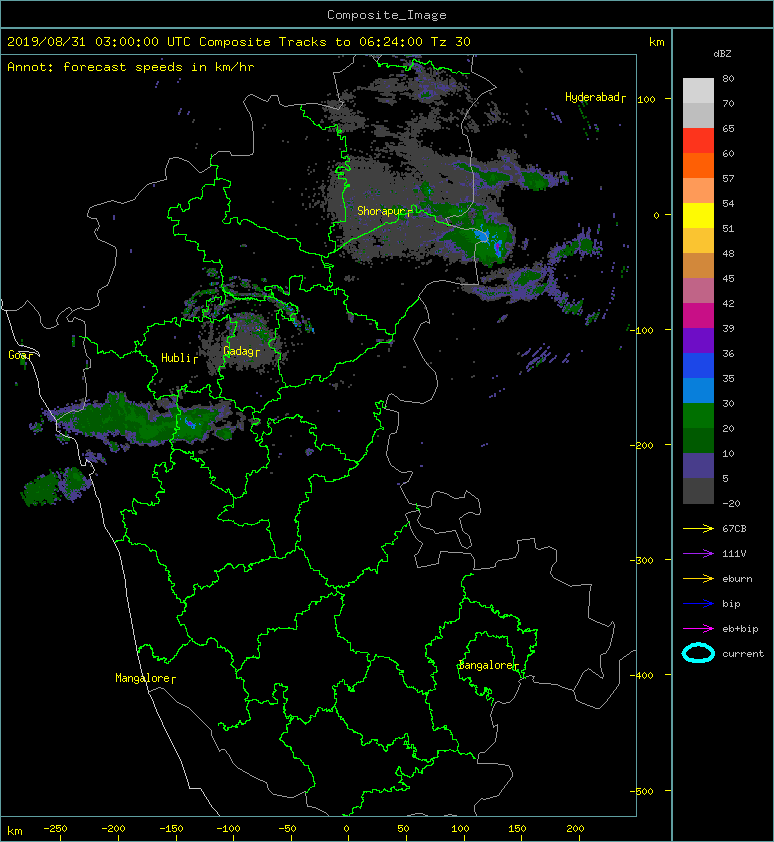Click the Composite_Image title text
This screenshot has height=842, width=774.
click(x=387, y=14)
